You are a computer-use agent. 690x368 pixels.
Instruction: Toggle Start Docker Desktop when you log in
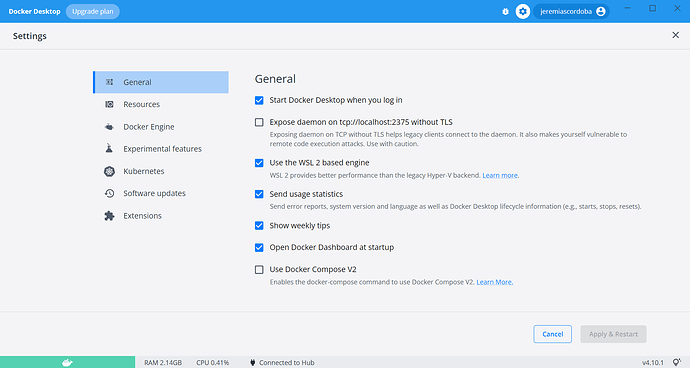(x=259, y=100)
